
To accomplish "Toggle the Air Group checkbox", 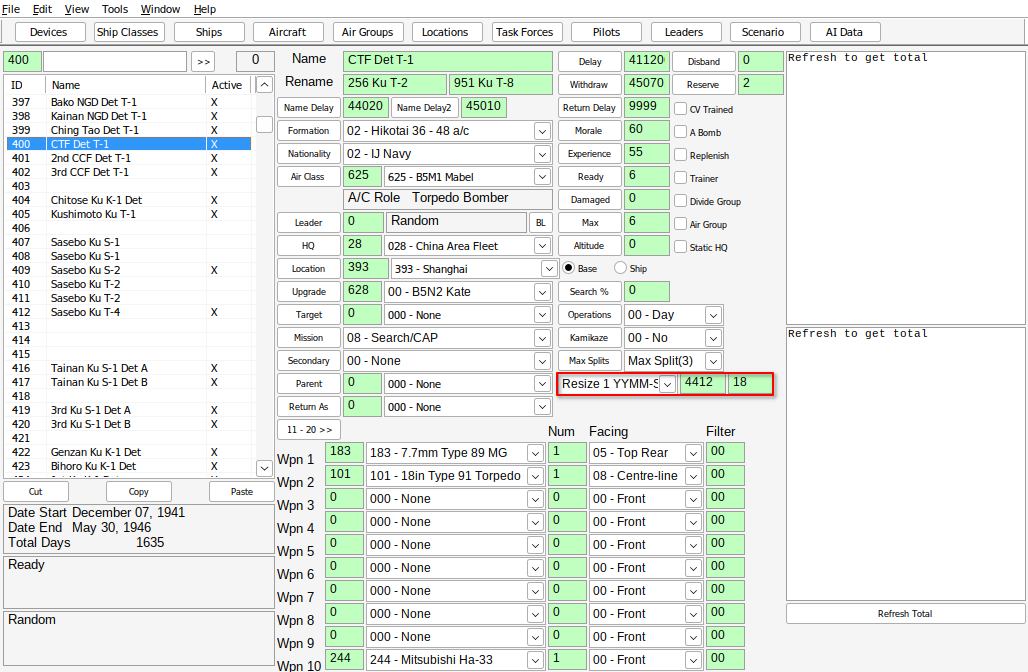I will pyautogui.click(x=681, y=224).
